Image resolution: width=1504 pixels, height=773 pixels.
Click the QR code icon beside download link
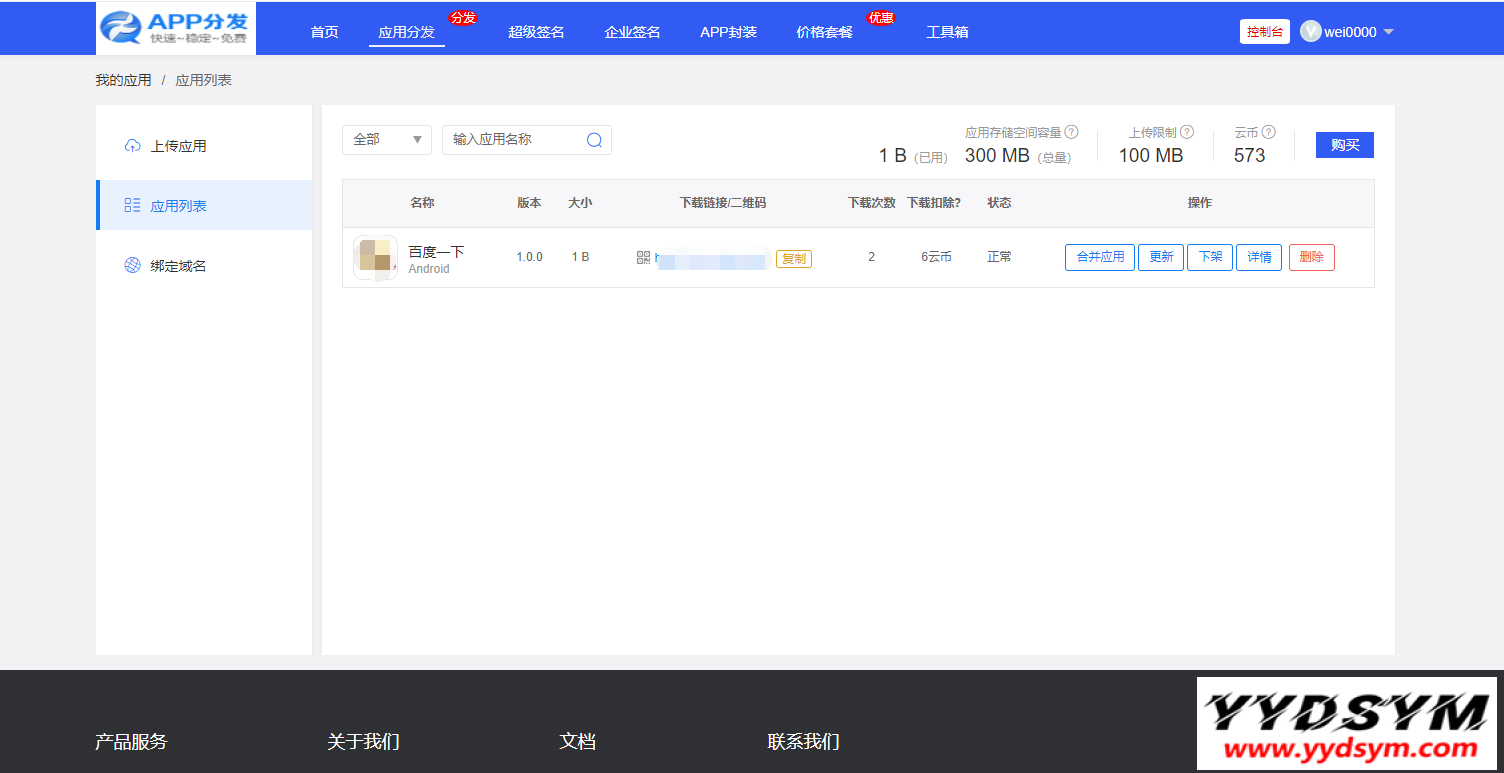pyautogui.click(x=643, y=258)
